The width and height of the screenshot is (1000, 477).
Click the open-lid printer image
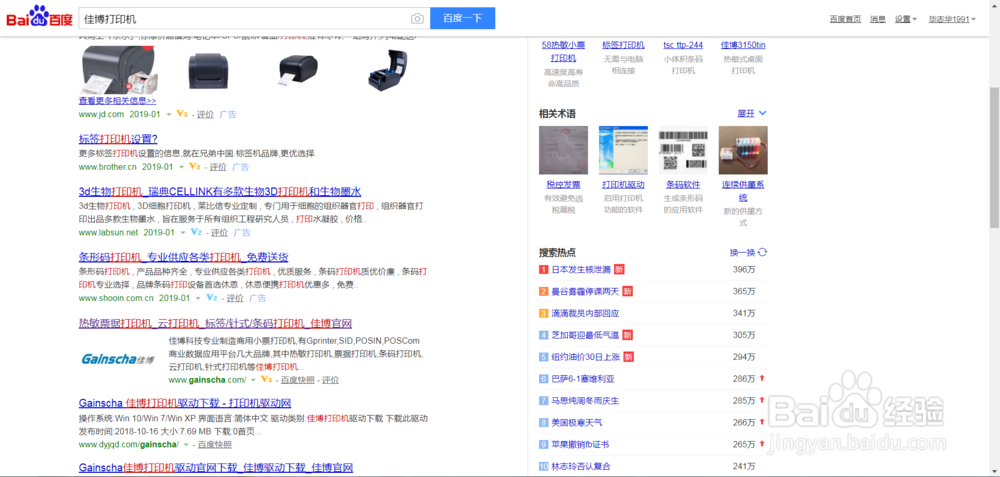(x=388, y=70)
